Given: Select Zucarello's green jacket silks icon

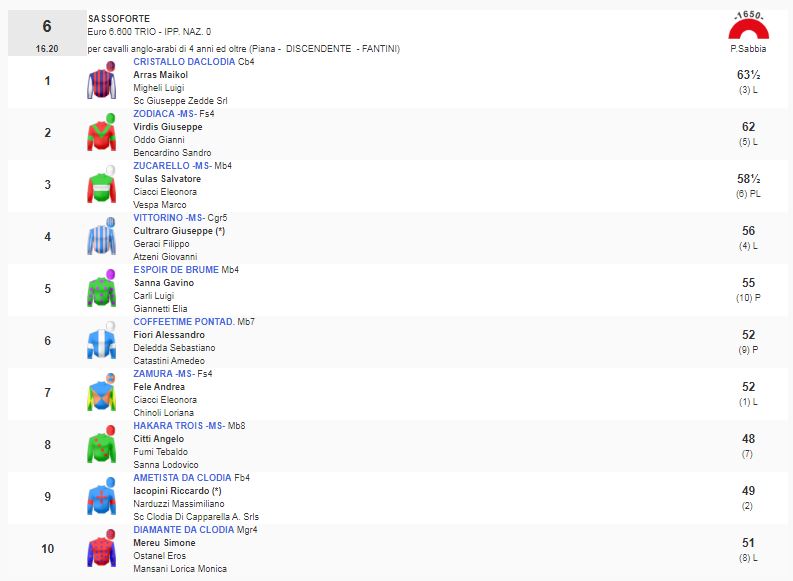Looking at the screenshot, I should click(x=102, y=186).
